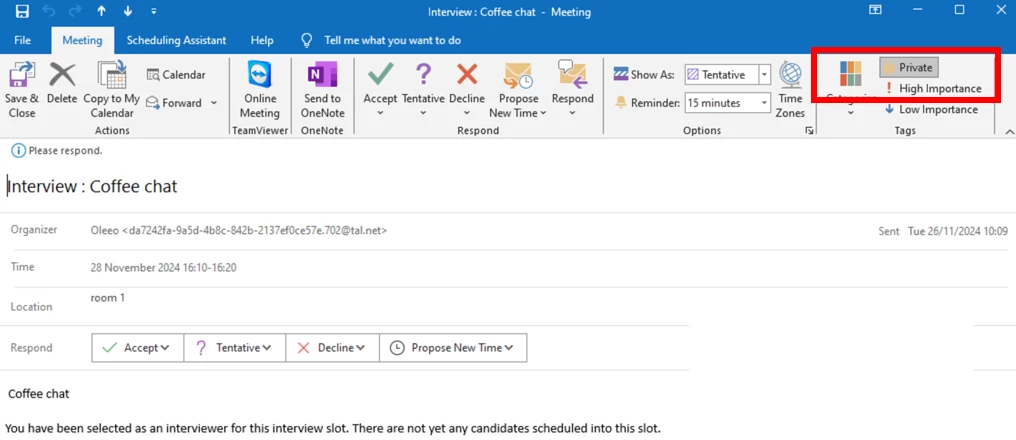Toggle High Importance flag

932,89
